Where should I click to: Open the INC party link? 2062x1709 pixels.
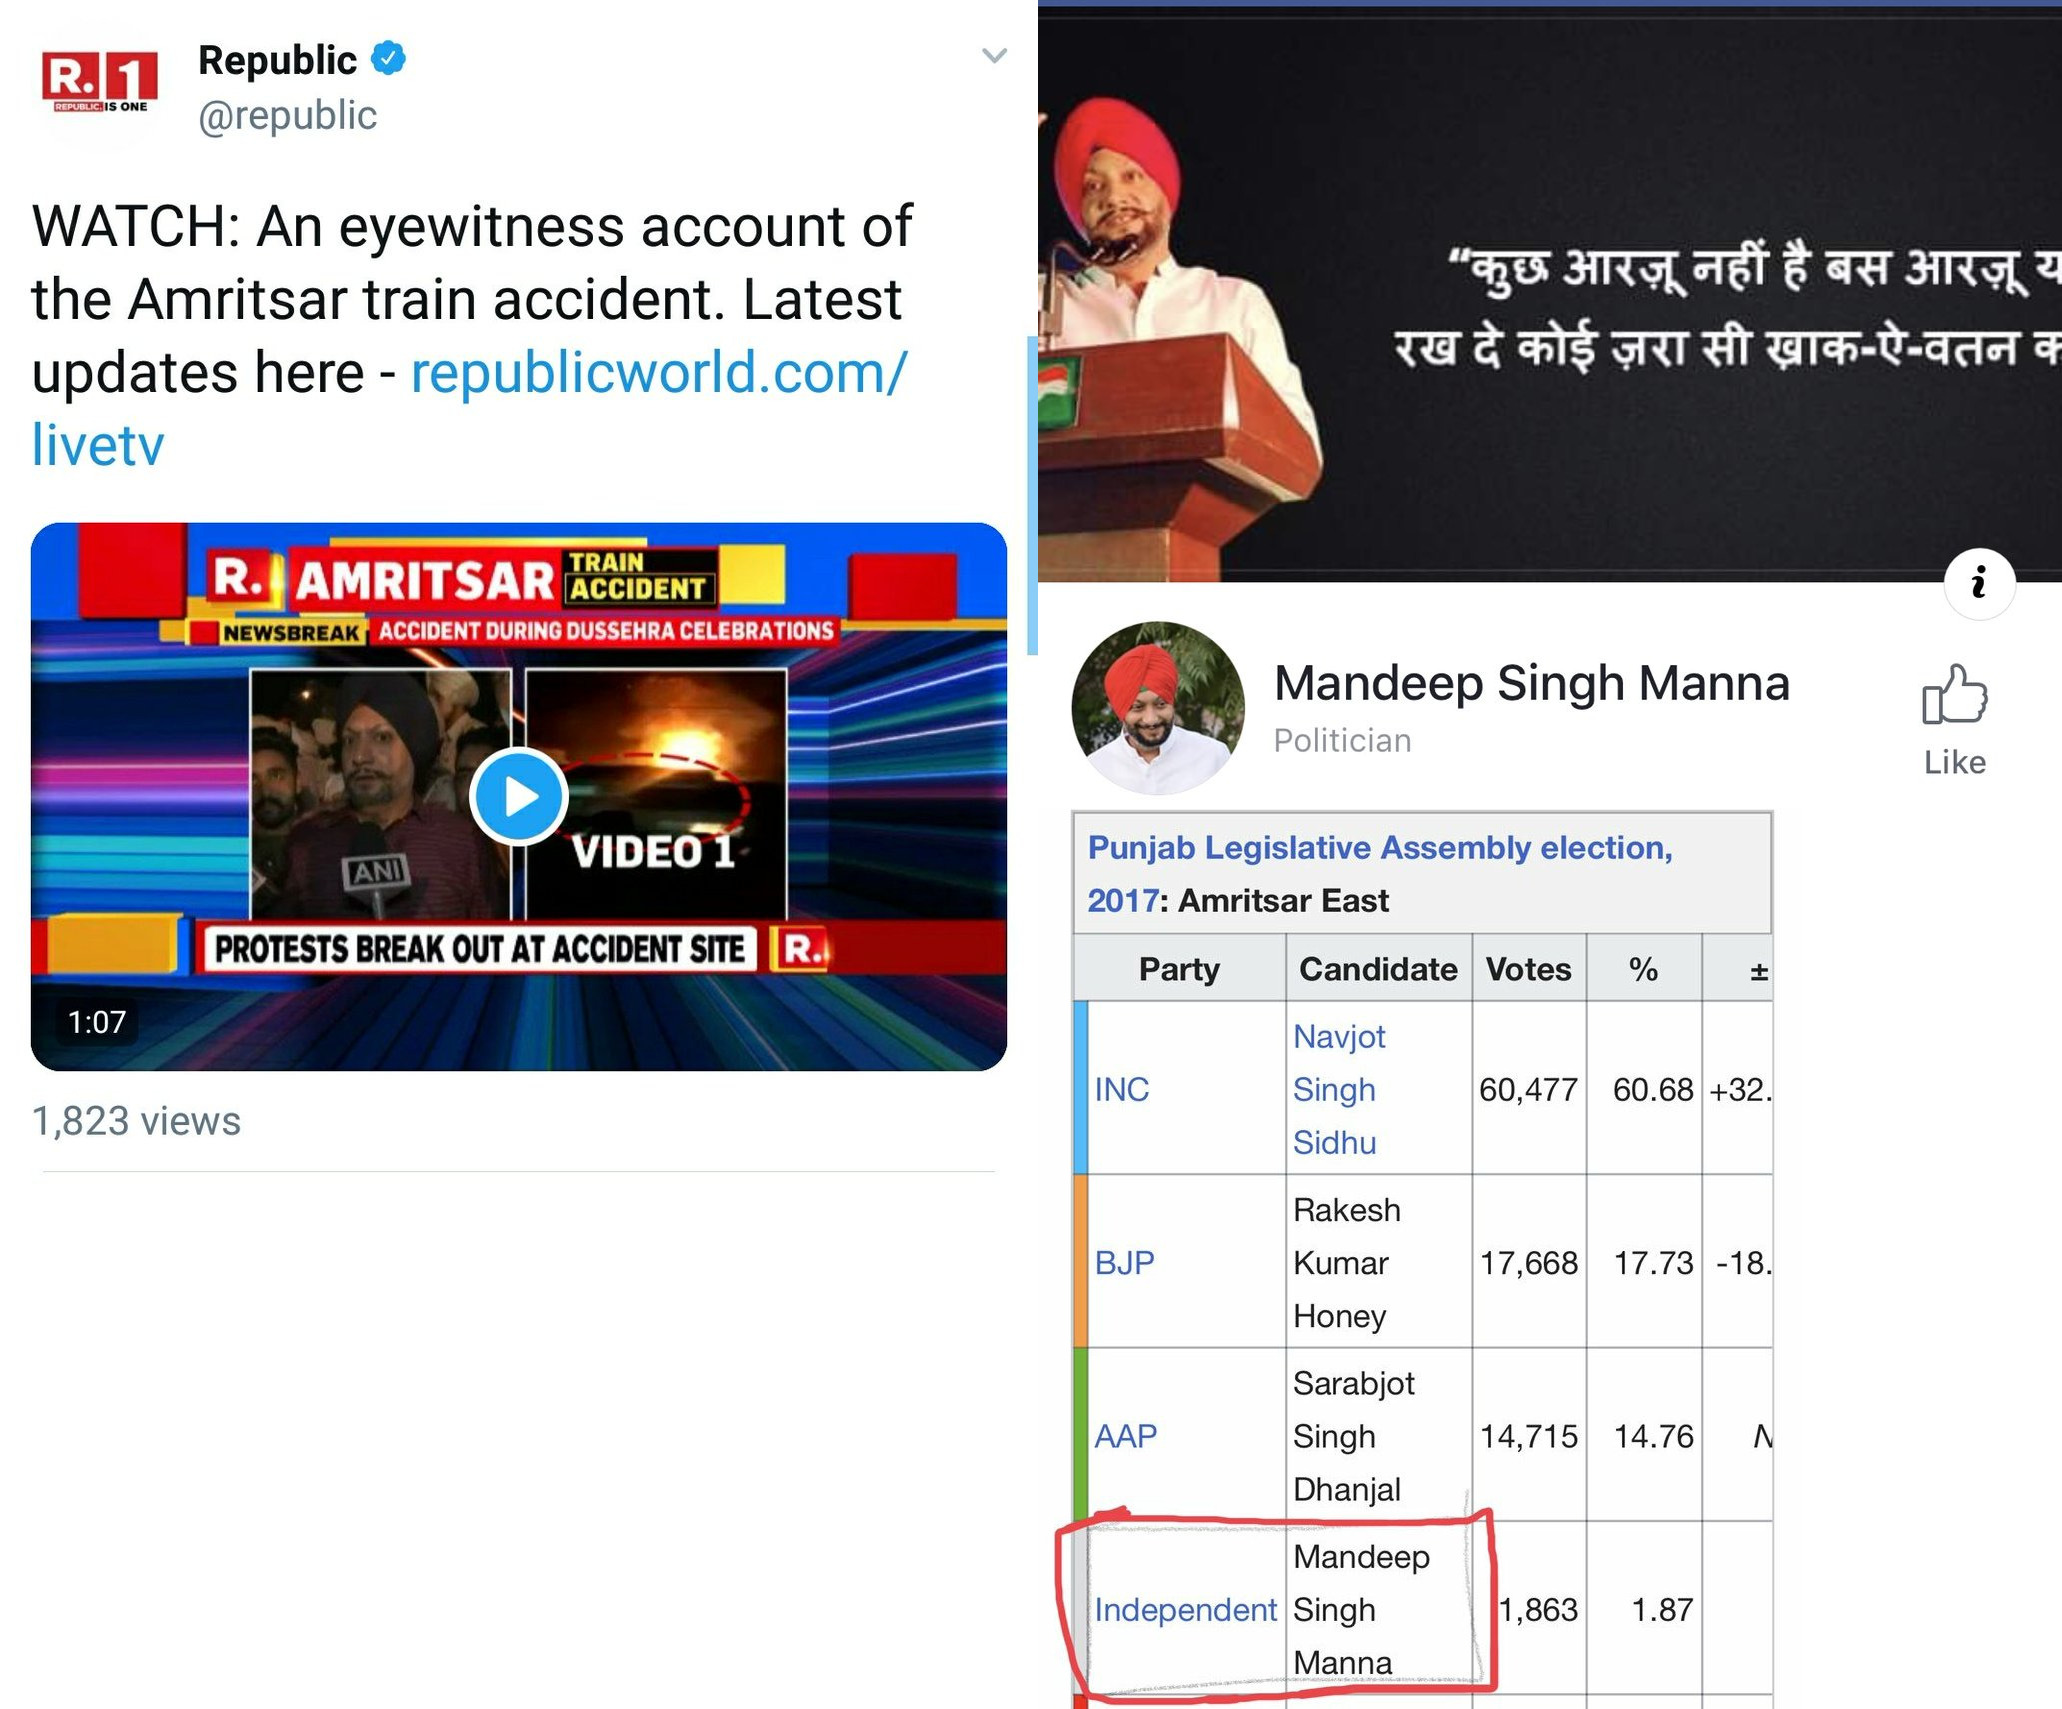tap(1121, 1089)
